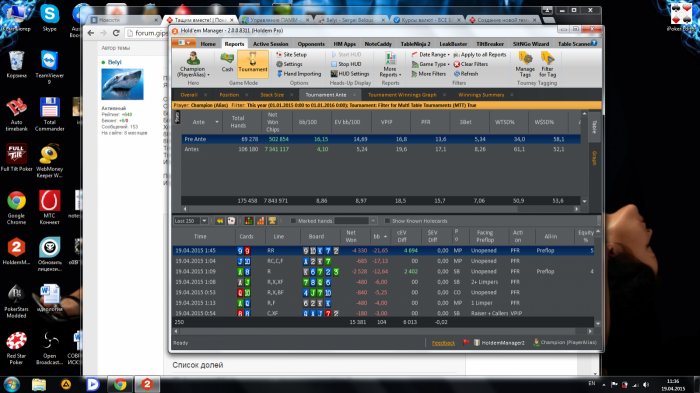The width and height of the screenshot is (700, 393).
Task: Open Hand Importing options
Action: click(x=299, y=74)
